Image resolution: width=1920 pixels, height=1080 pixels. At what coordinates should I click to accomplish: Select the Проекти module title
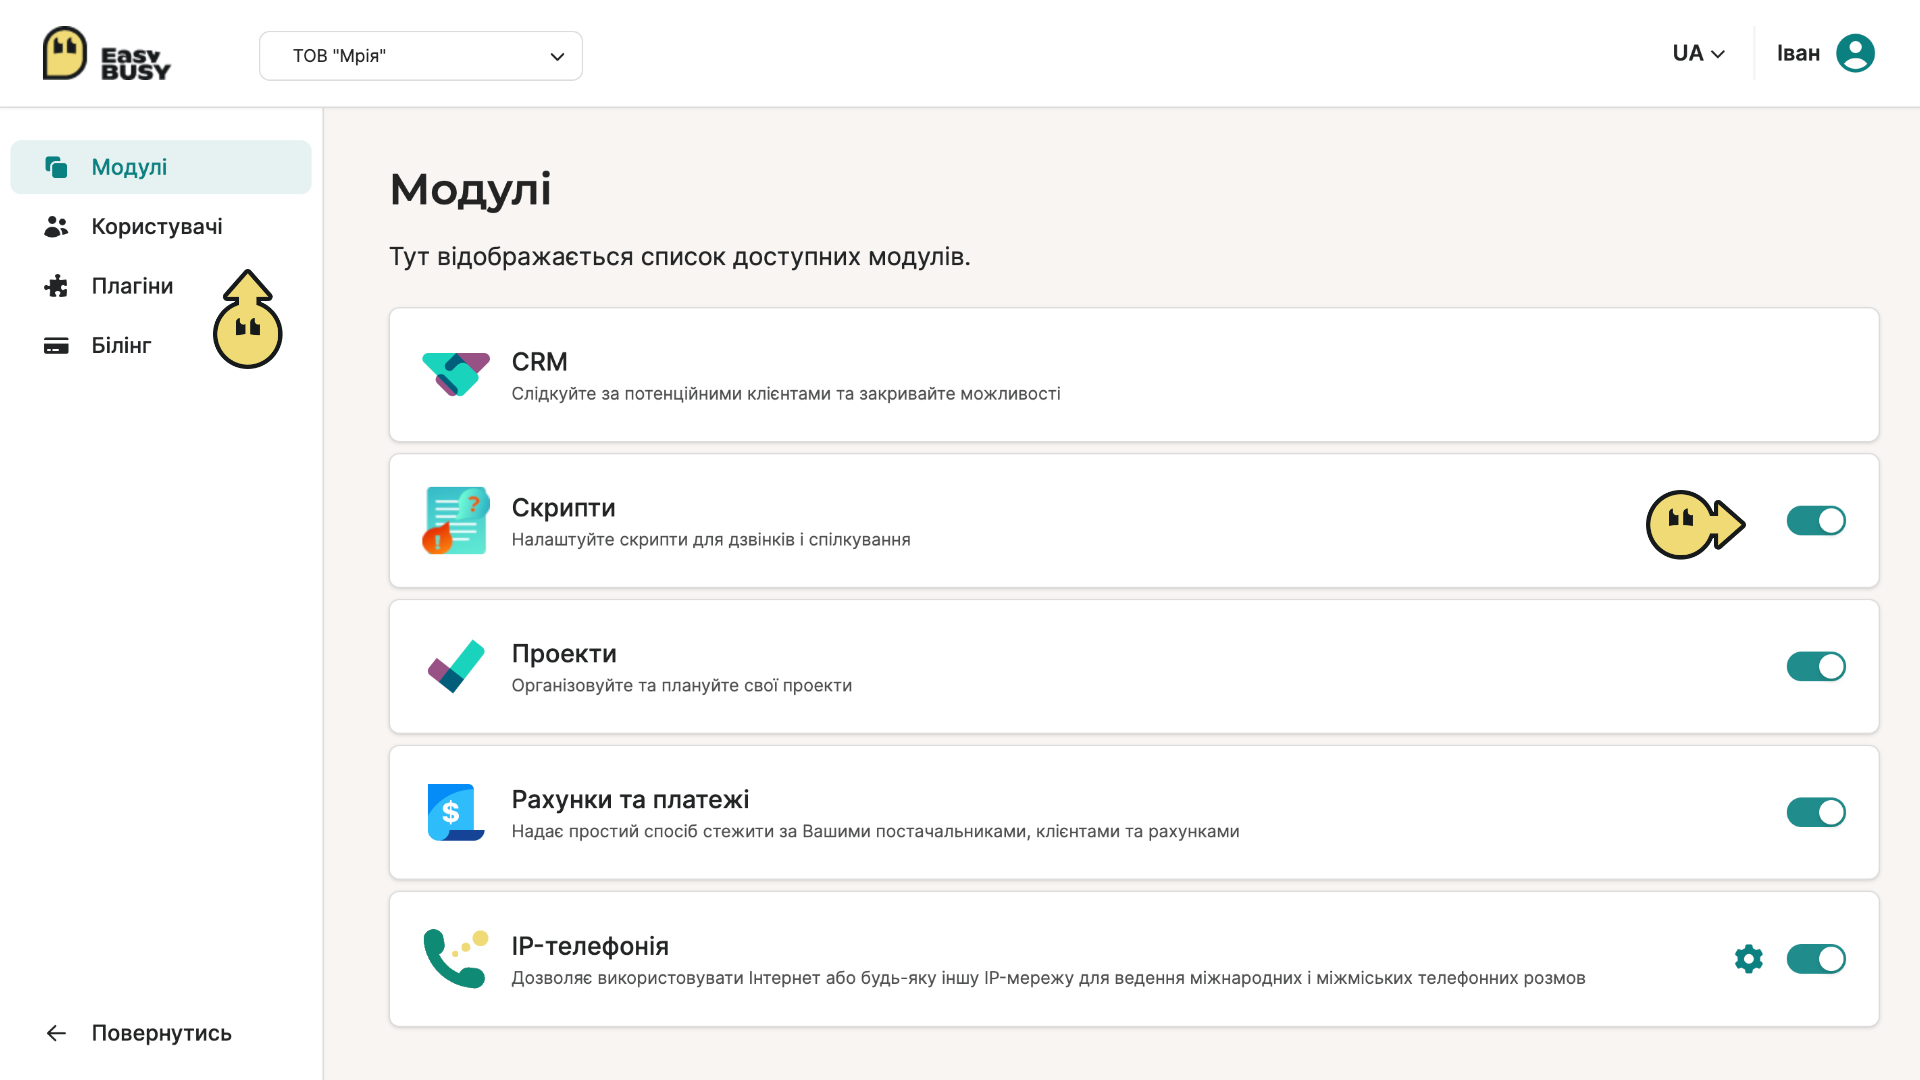point(564,654)
